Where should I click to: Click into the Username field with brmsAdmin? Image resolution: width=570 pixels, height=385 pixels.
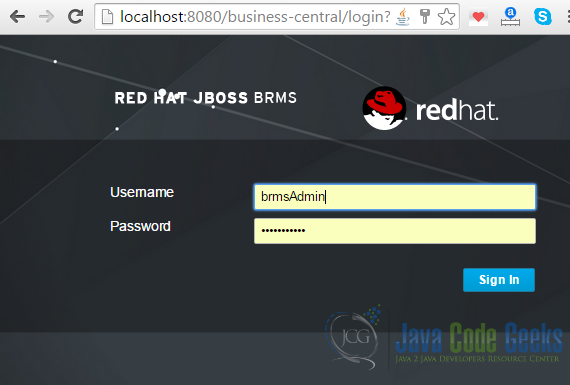click(x=395, y=197)
